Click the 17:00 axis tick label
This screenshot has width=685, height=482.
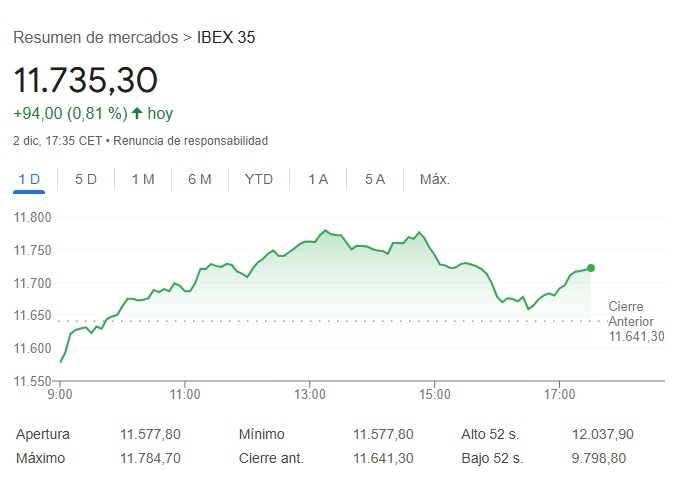coord(559,395)
